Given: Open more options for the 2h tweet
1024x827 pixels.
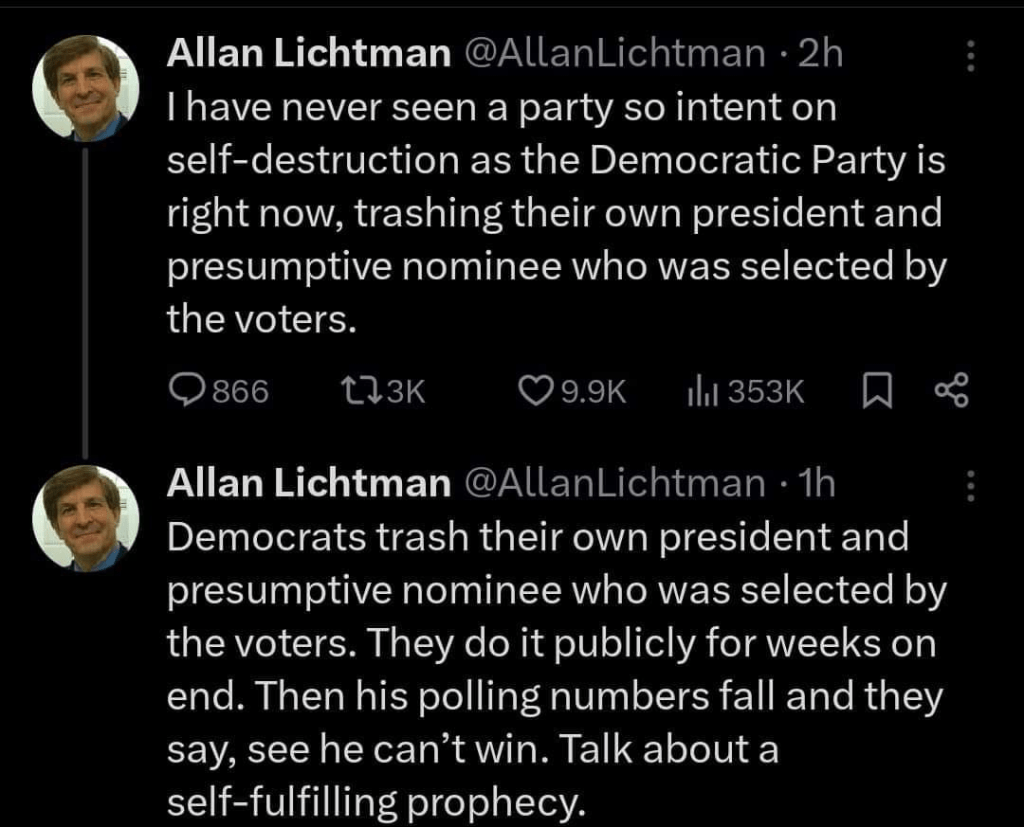Looking at the screenshot, I should (x=968, y=56).
